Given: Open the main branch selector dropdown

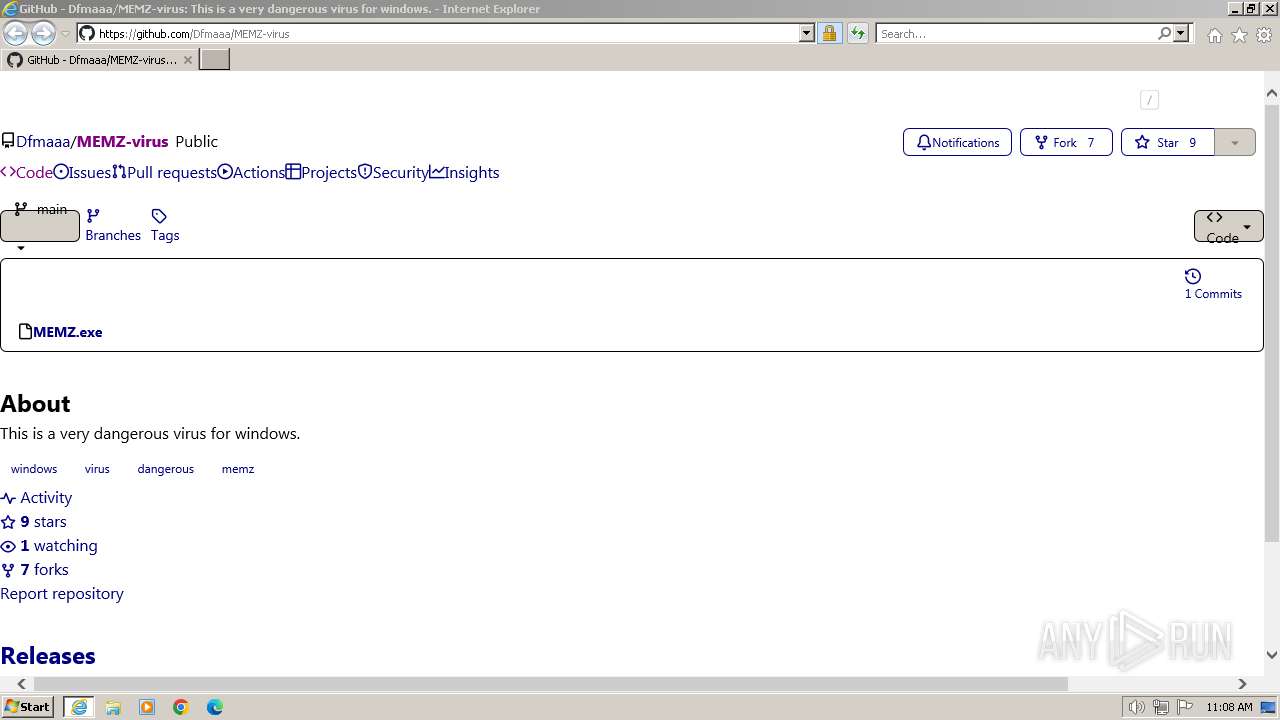Looking at the screenshot, I should (40, 225).
